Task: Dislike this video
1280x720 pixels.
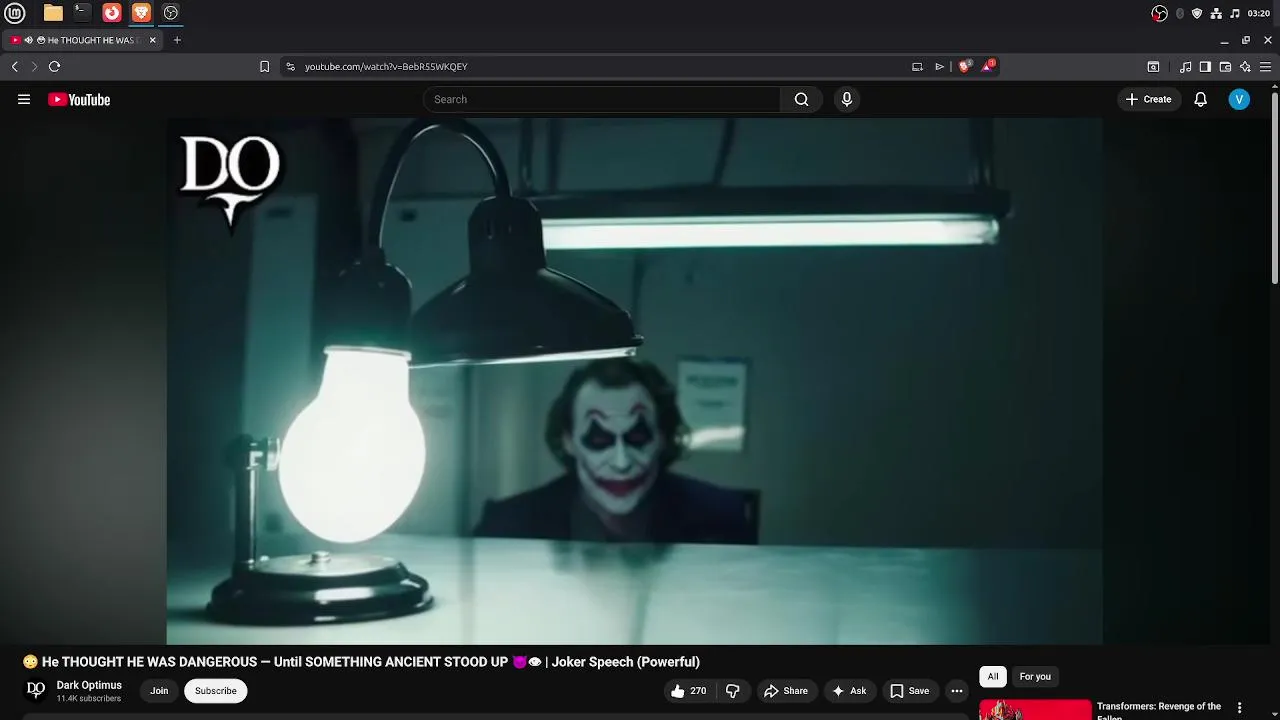Action: coord(733,691)
